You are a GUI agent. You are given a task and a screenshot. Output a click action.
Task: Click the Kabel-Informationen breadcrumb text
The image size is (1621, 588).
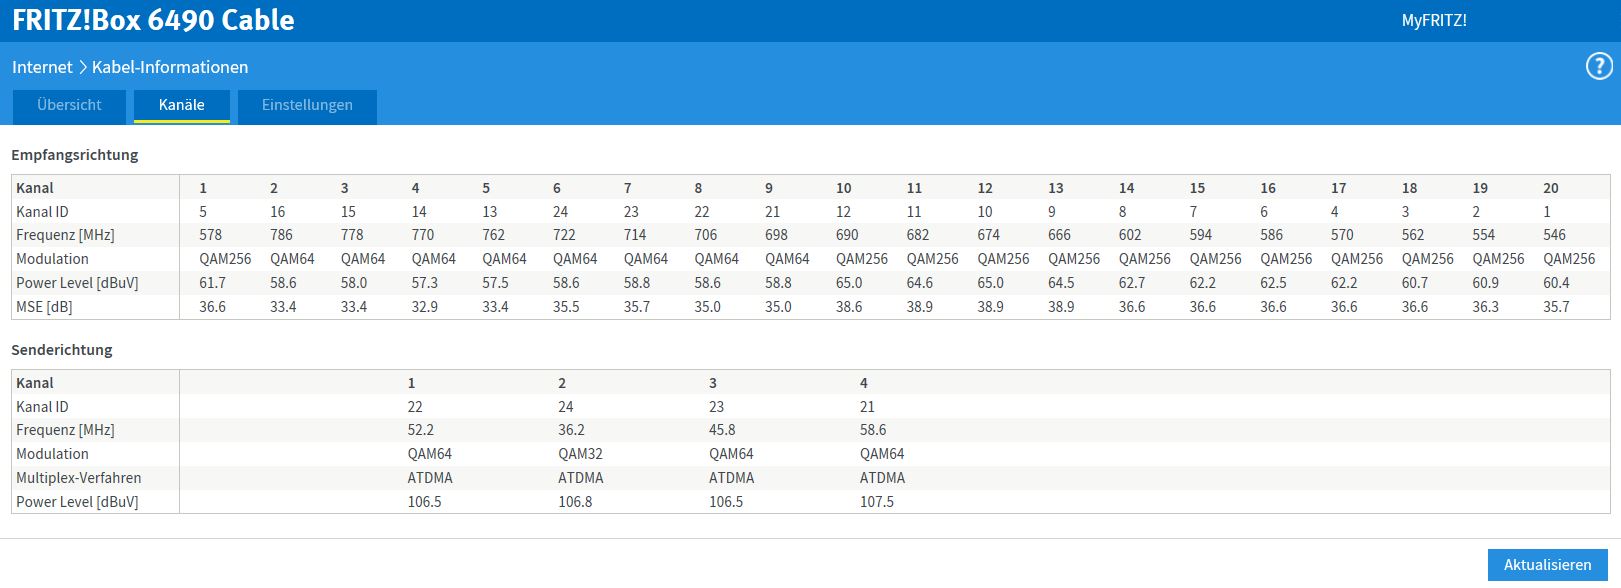coord(170,67)
